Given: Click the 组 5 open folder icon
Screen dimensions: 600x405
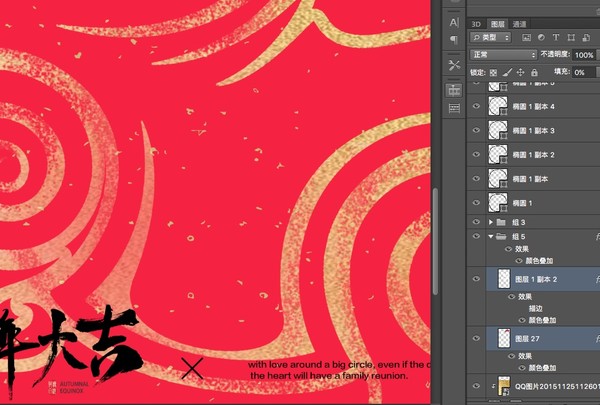Looking at the screenshot, I should point(501,237).
